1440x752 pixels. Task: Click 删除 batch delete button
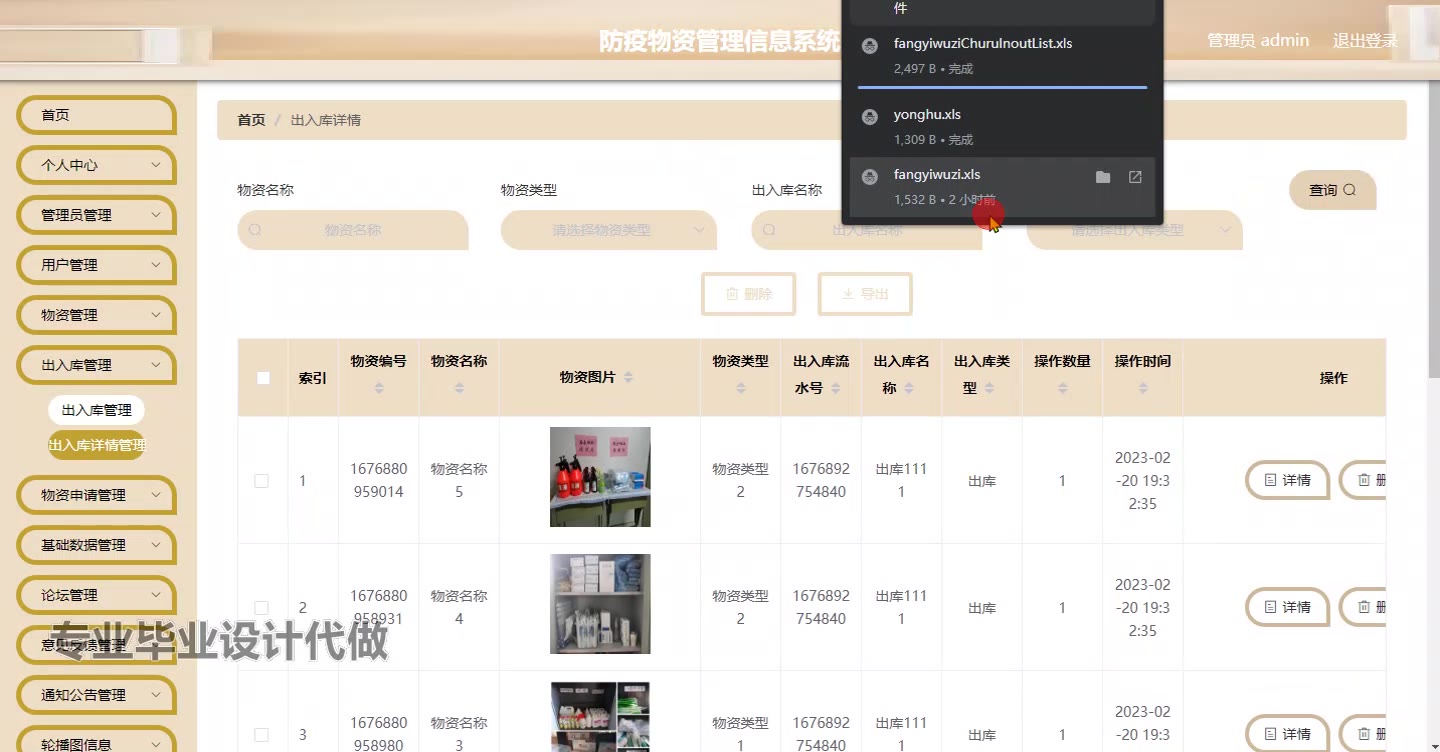coord(748,294)
